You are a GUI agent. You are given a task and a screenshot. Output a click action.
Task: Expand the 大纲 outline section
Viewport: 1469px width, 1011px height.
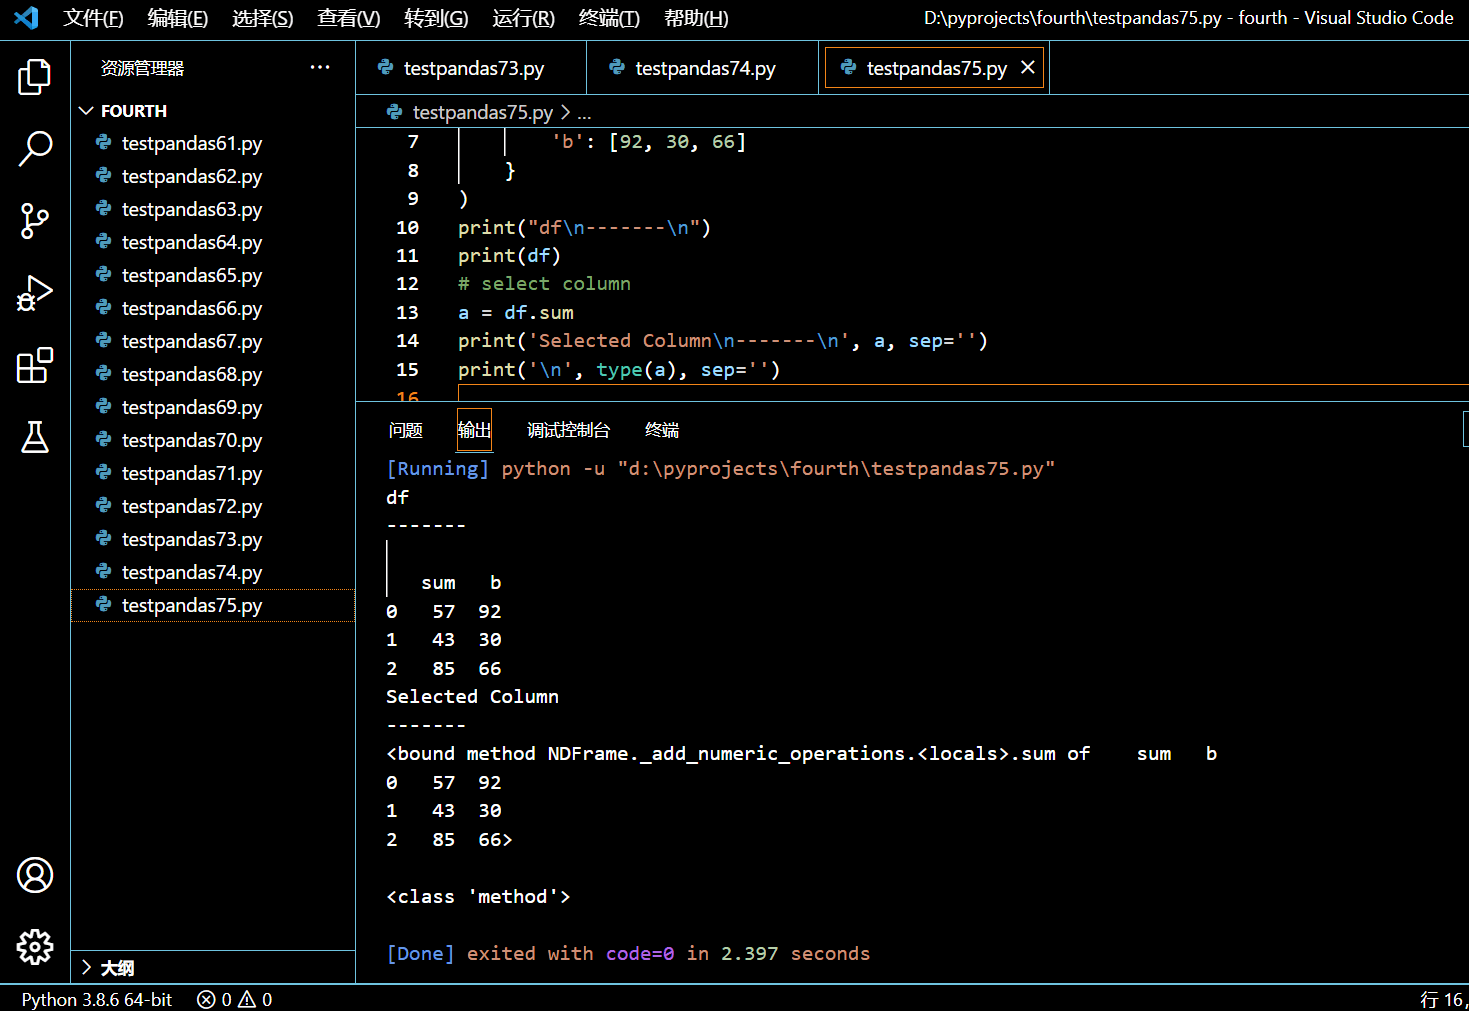point(86,967)
